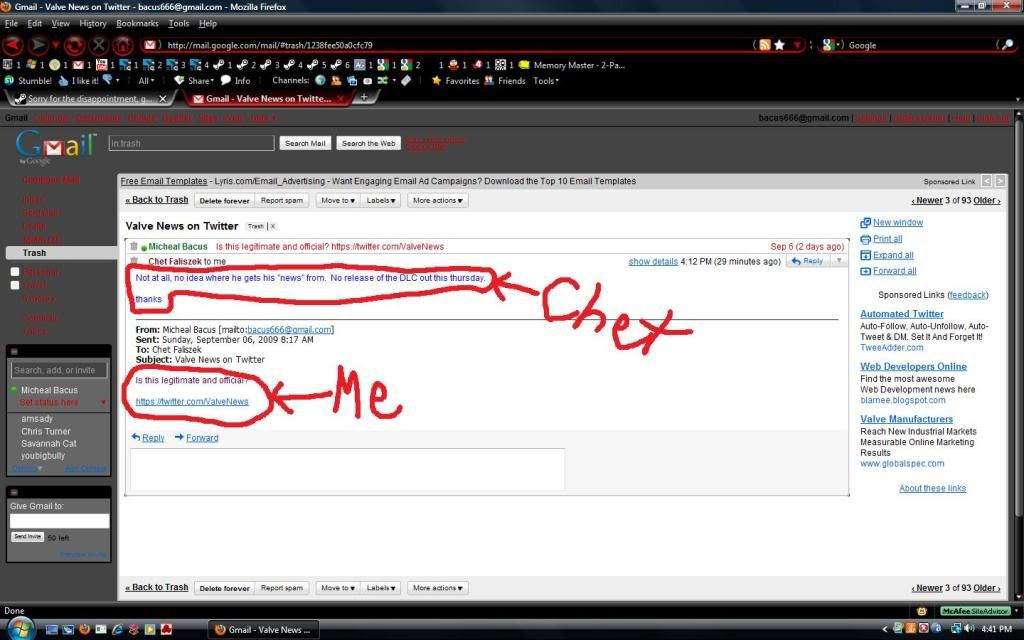Reload the page with the Refresh icon
The height and width of the screenshot is (640, 1024).
click(74, 45)
